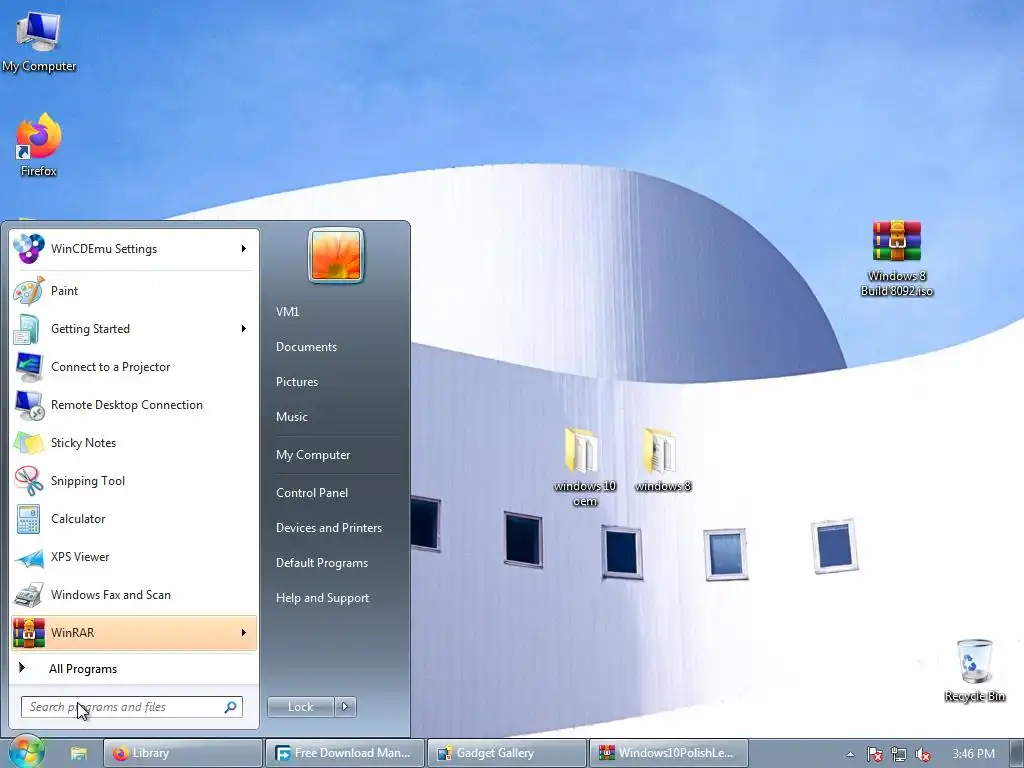Image resolution: width=1024 pixels, height=768 pixels.
Task: Switch to the Firefox Library taskbar window
Action: tap(183, 754)
